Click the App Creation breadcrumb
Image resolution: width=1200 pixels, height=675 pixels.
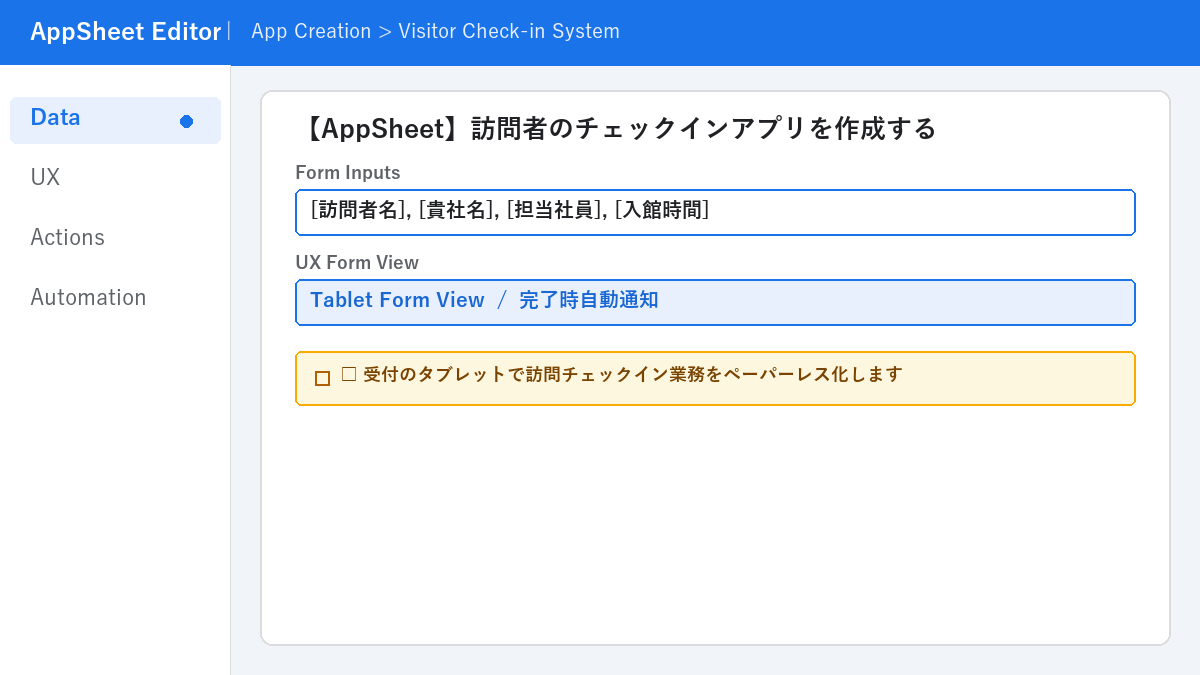pyautogui.click(x=311, y=31)
